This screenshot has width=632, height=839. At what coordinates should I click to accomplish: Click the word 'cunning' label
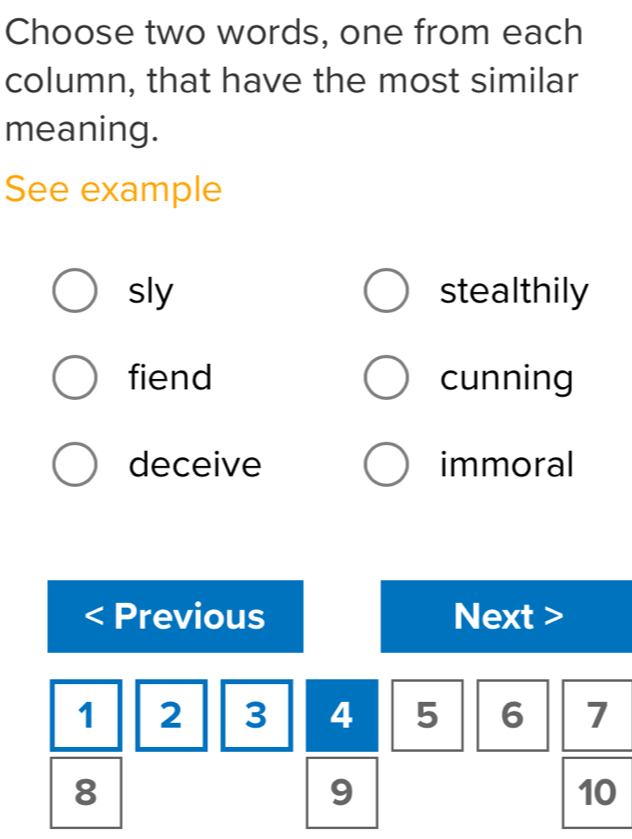(x=507, y=378)
